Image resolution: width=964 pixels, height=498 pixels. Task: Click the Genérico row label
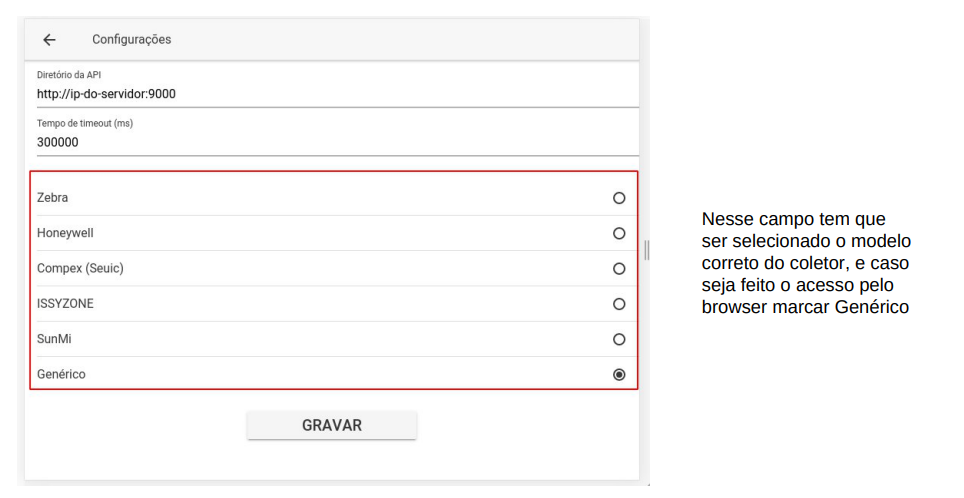tap(61, 374)
